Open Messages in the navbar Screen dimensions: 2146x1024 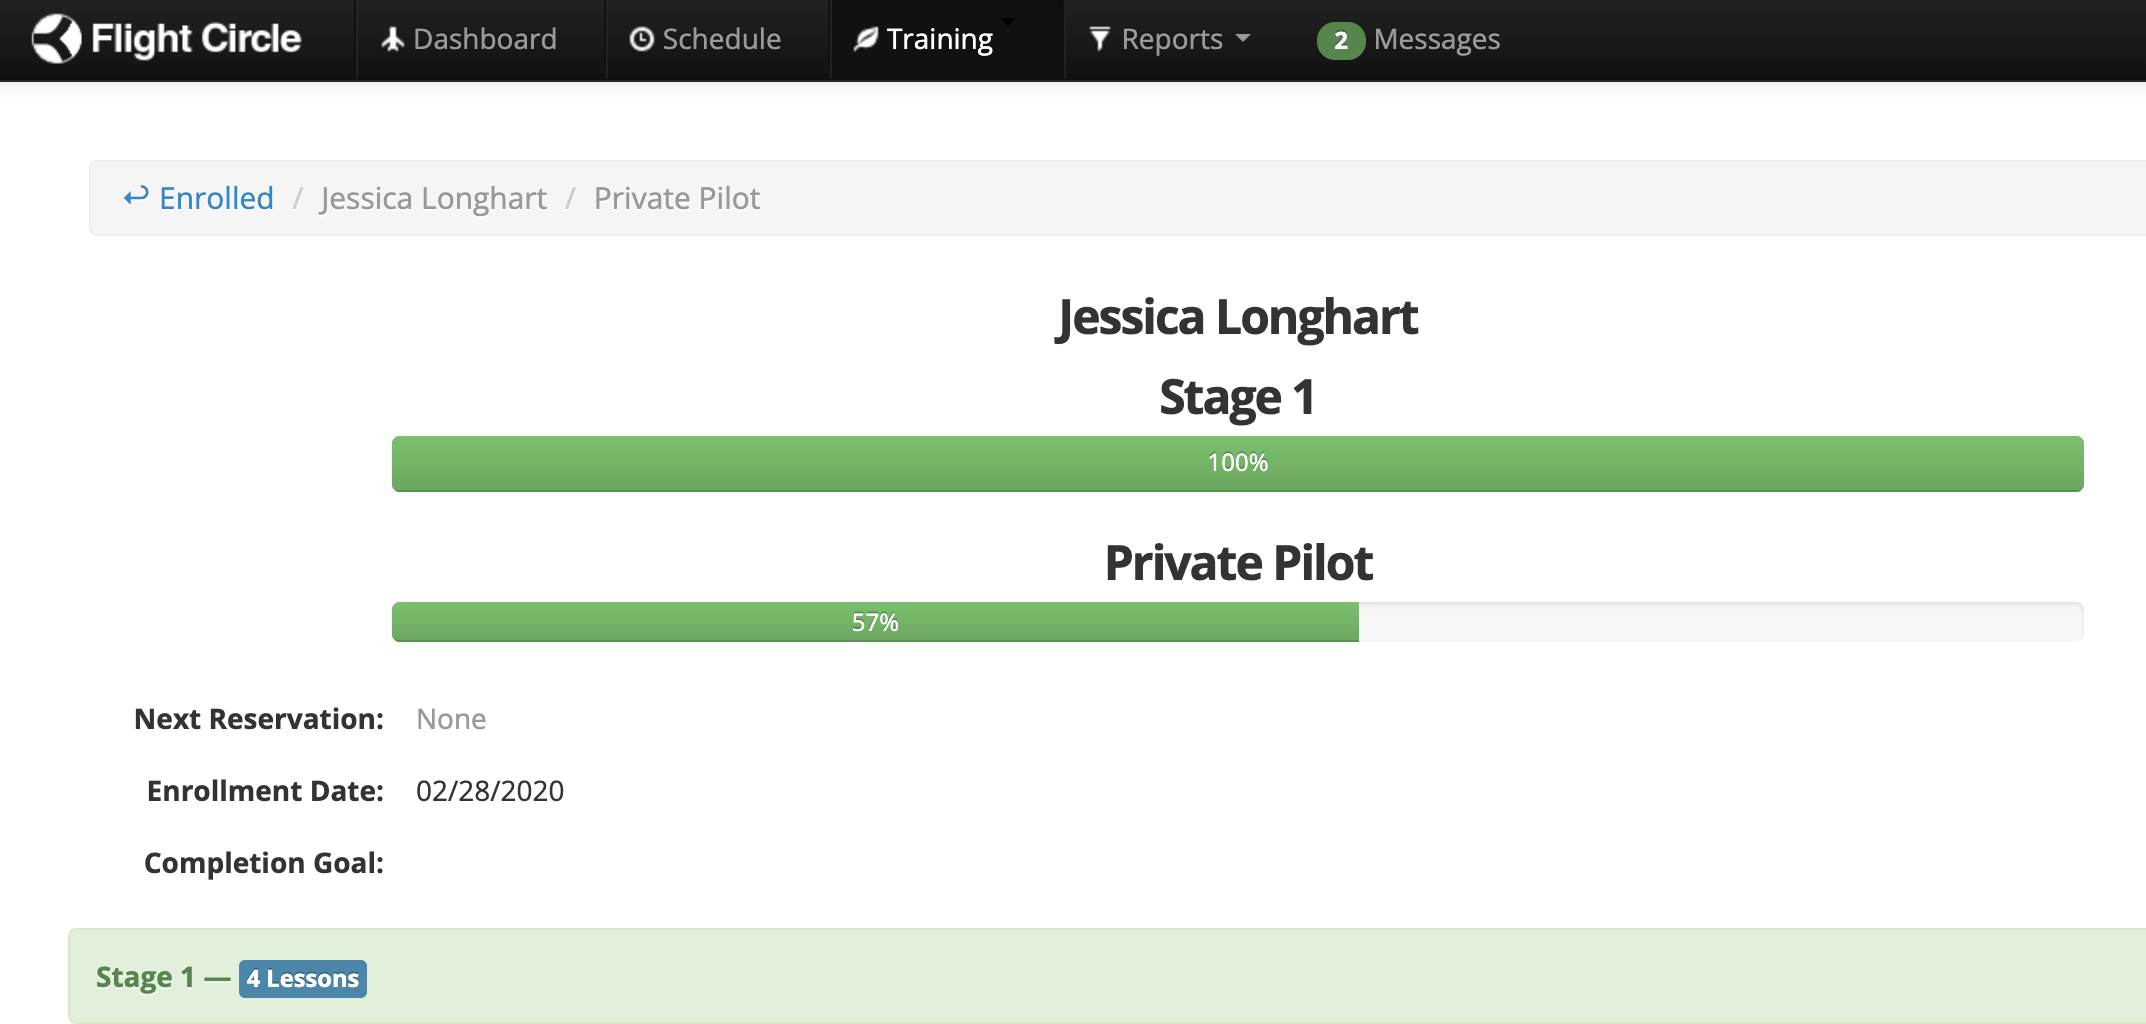1436,39
